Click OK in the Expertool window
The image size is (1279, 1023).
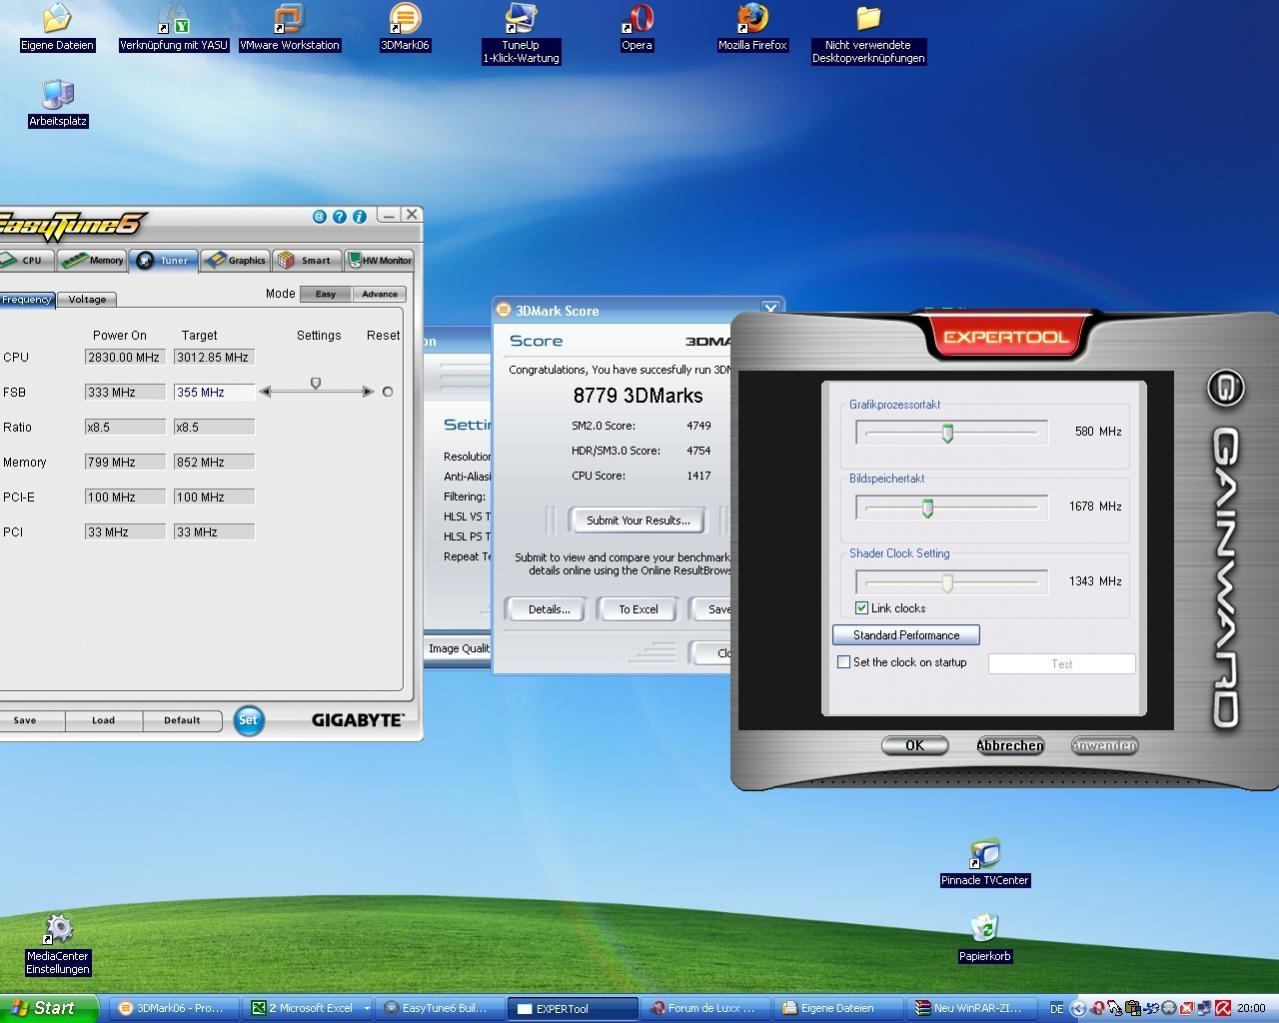tap(914, 745)
